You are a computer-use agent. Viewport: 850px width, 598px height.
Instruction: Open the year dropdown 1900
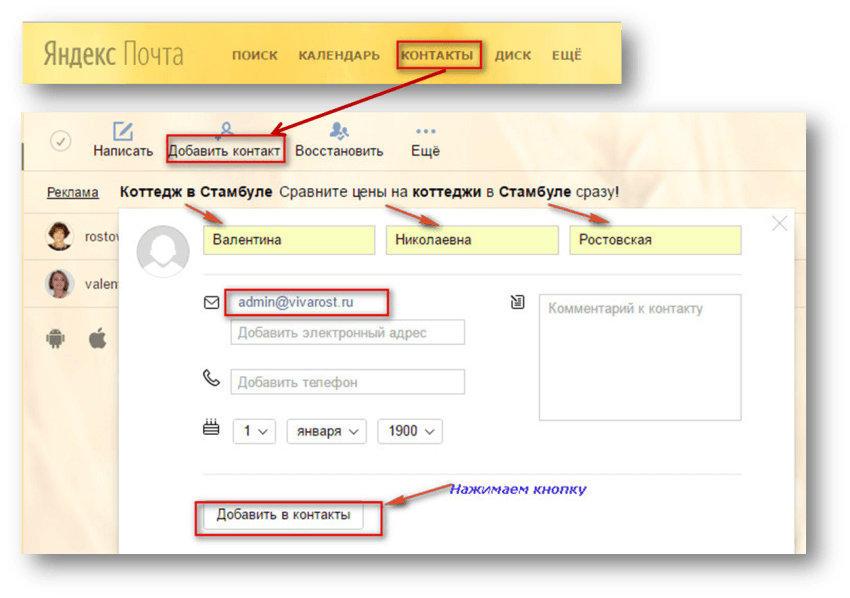point(410,432)
